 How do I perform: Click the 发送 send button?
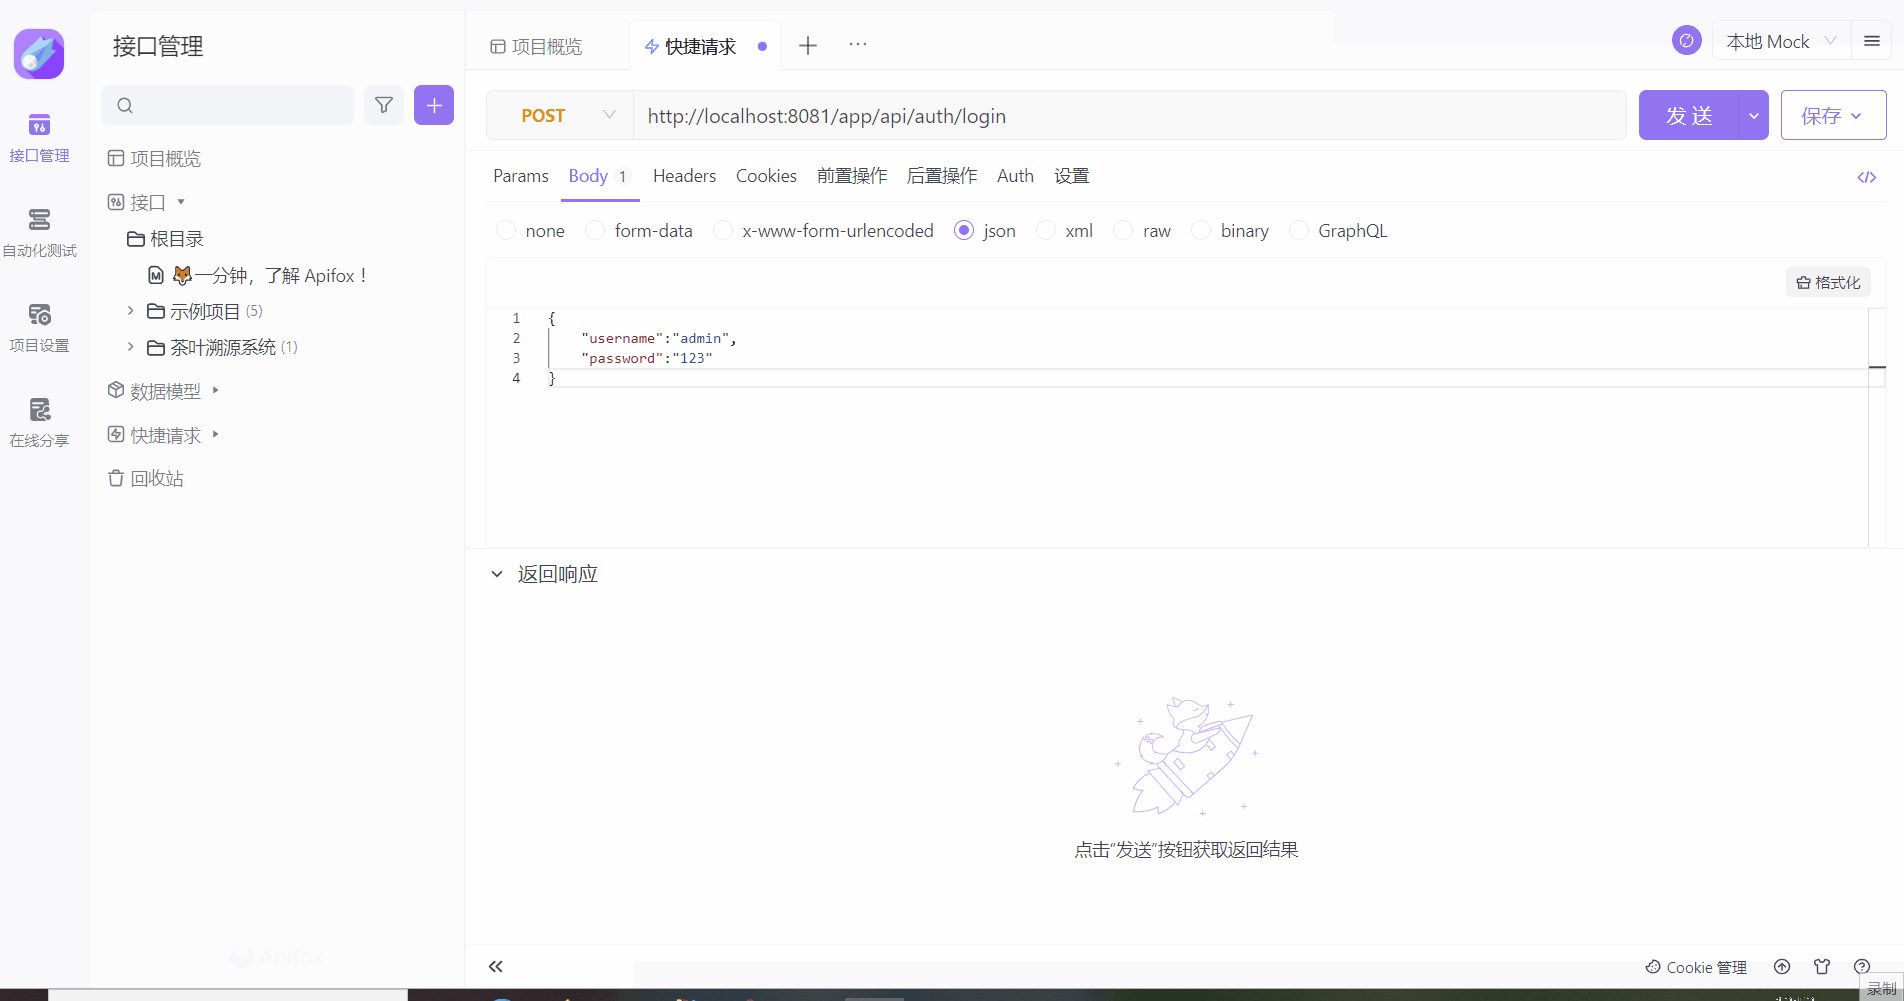point(1688,116)
